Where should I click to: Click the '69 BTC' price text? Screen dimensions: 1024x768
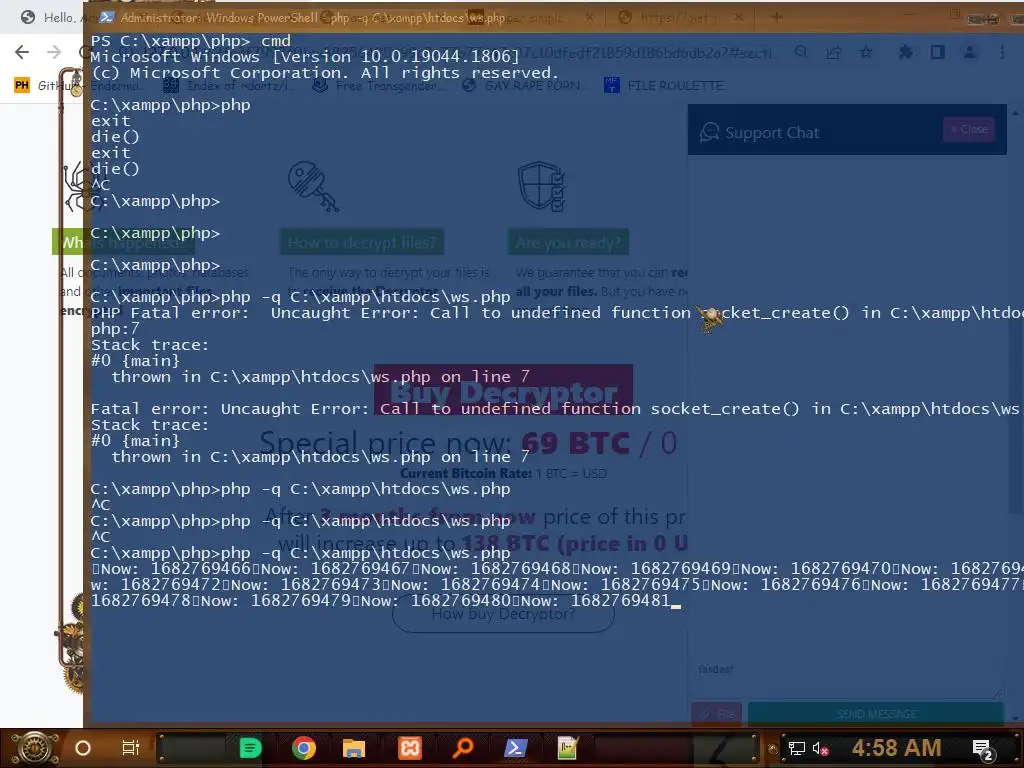click(x=575, y=442)
